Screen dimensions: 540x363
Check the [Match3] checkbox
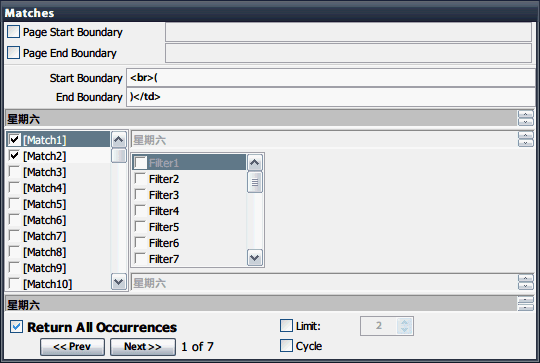14,172
